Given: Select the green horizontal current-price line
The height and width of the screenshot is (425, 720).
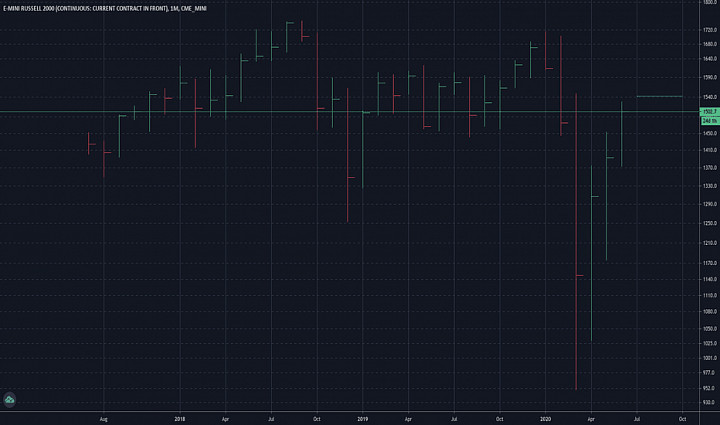Looking at the screenshot, I should [x=349, y=112].
